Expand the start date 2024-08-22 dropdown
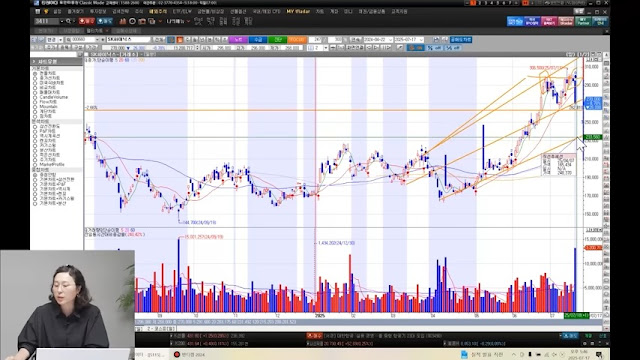This screenshot has height=360, width=640. (390, 40)
